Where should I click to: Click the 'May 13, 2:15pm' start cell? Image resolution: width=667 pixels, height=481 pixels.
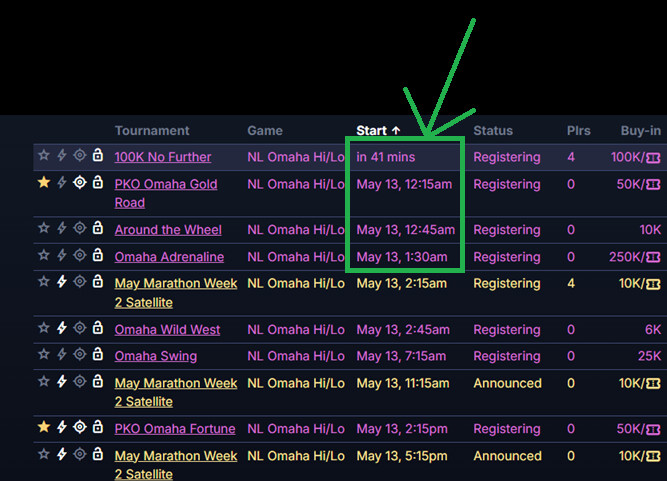point(402,429)
